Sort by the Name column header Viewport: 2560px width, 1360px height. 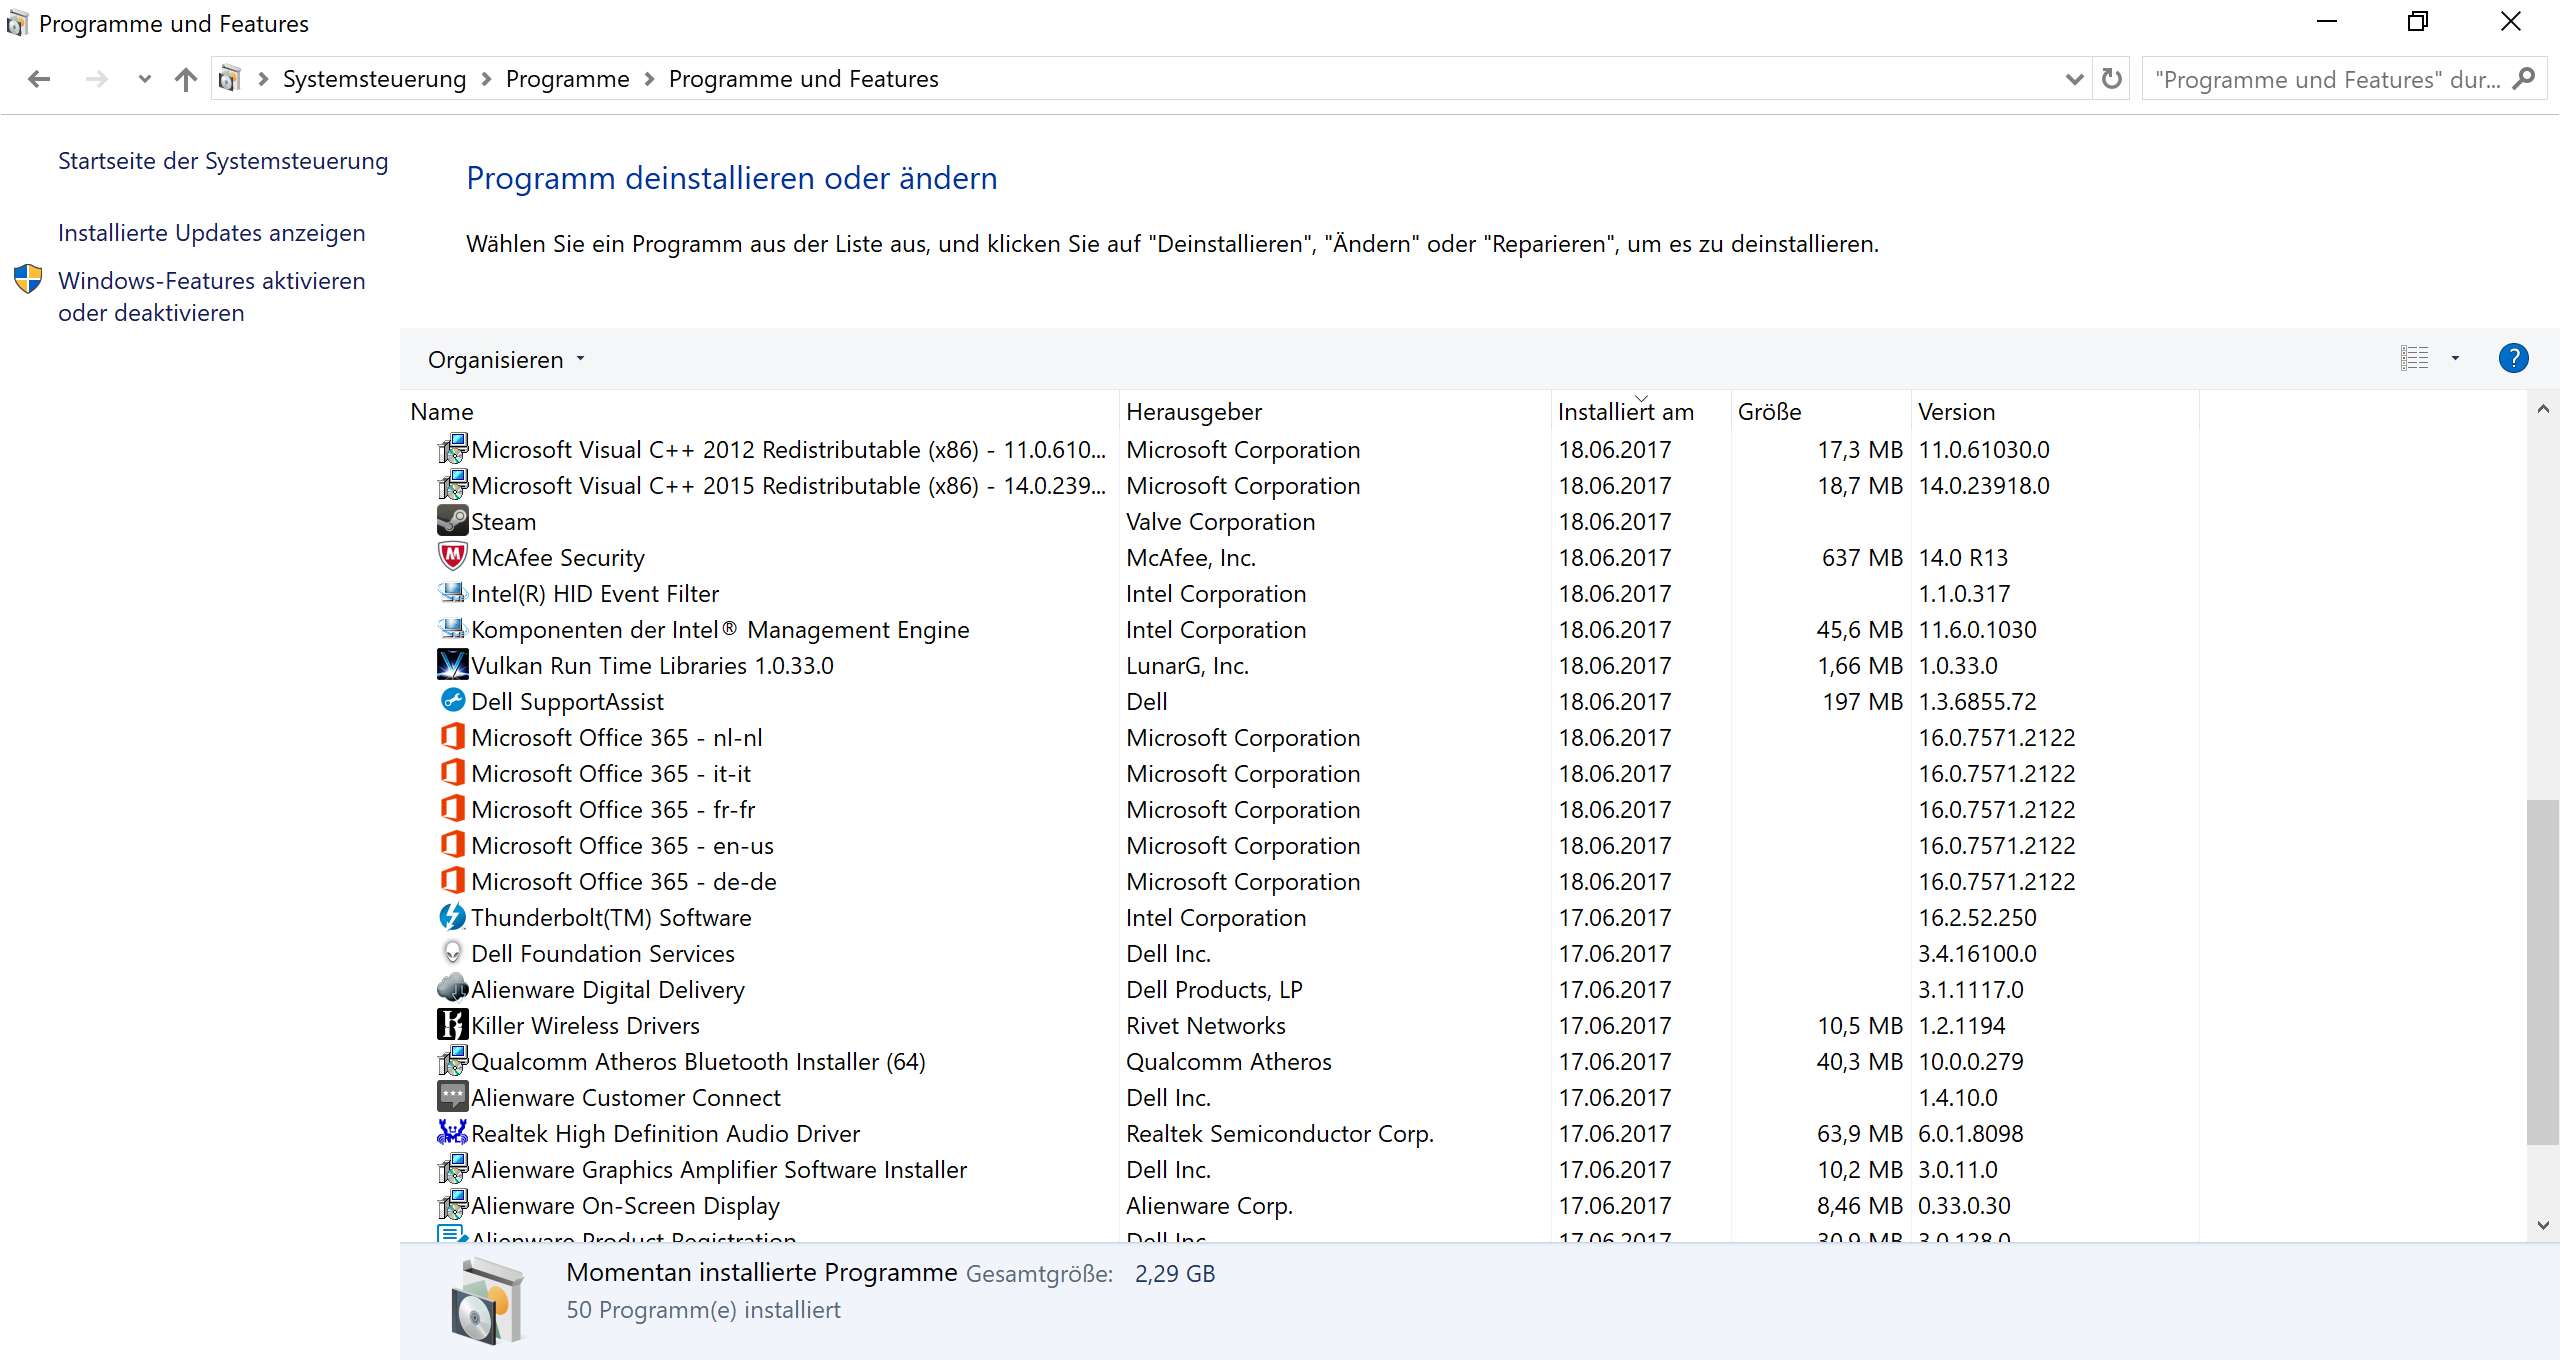[x=762, y=411]
